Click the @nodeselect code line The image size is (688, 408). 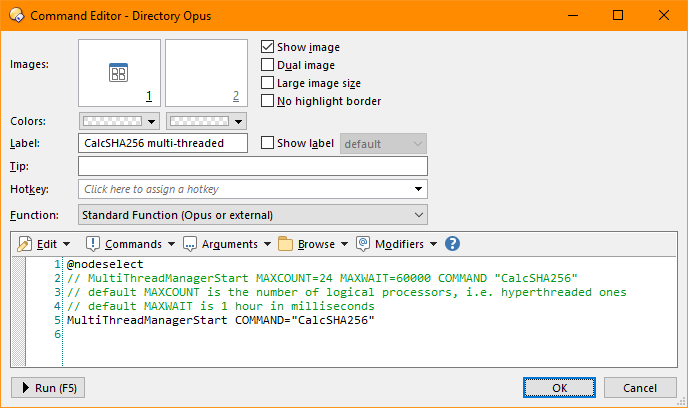pos(105,264)
